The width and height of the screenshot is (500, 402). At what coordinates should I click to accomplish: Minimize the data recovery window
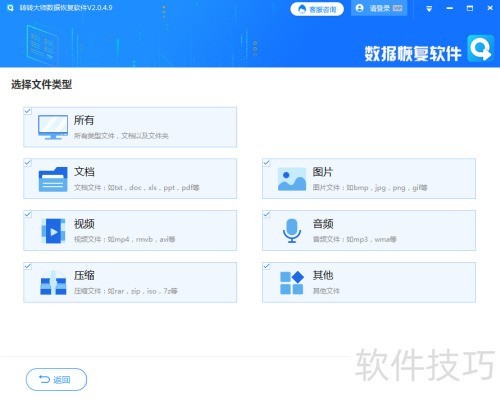point(450,8)
